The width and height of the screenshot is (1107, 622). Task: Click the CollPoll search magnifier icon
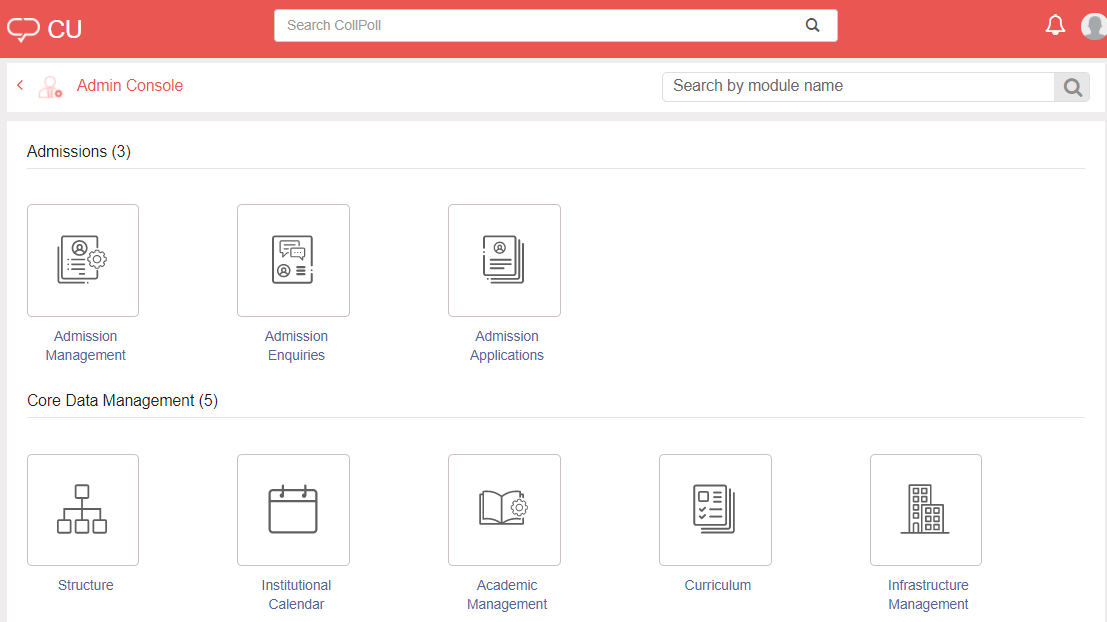(813, 25)
